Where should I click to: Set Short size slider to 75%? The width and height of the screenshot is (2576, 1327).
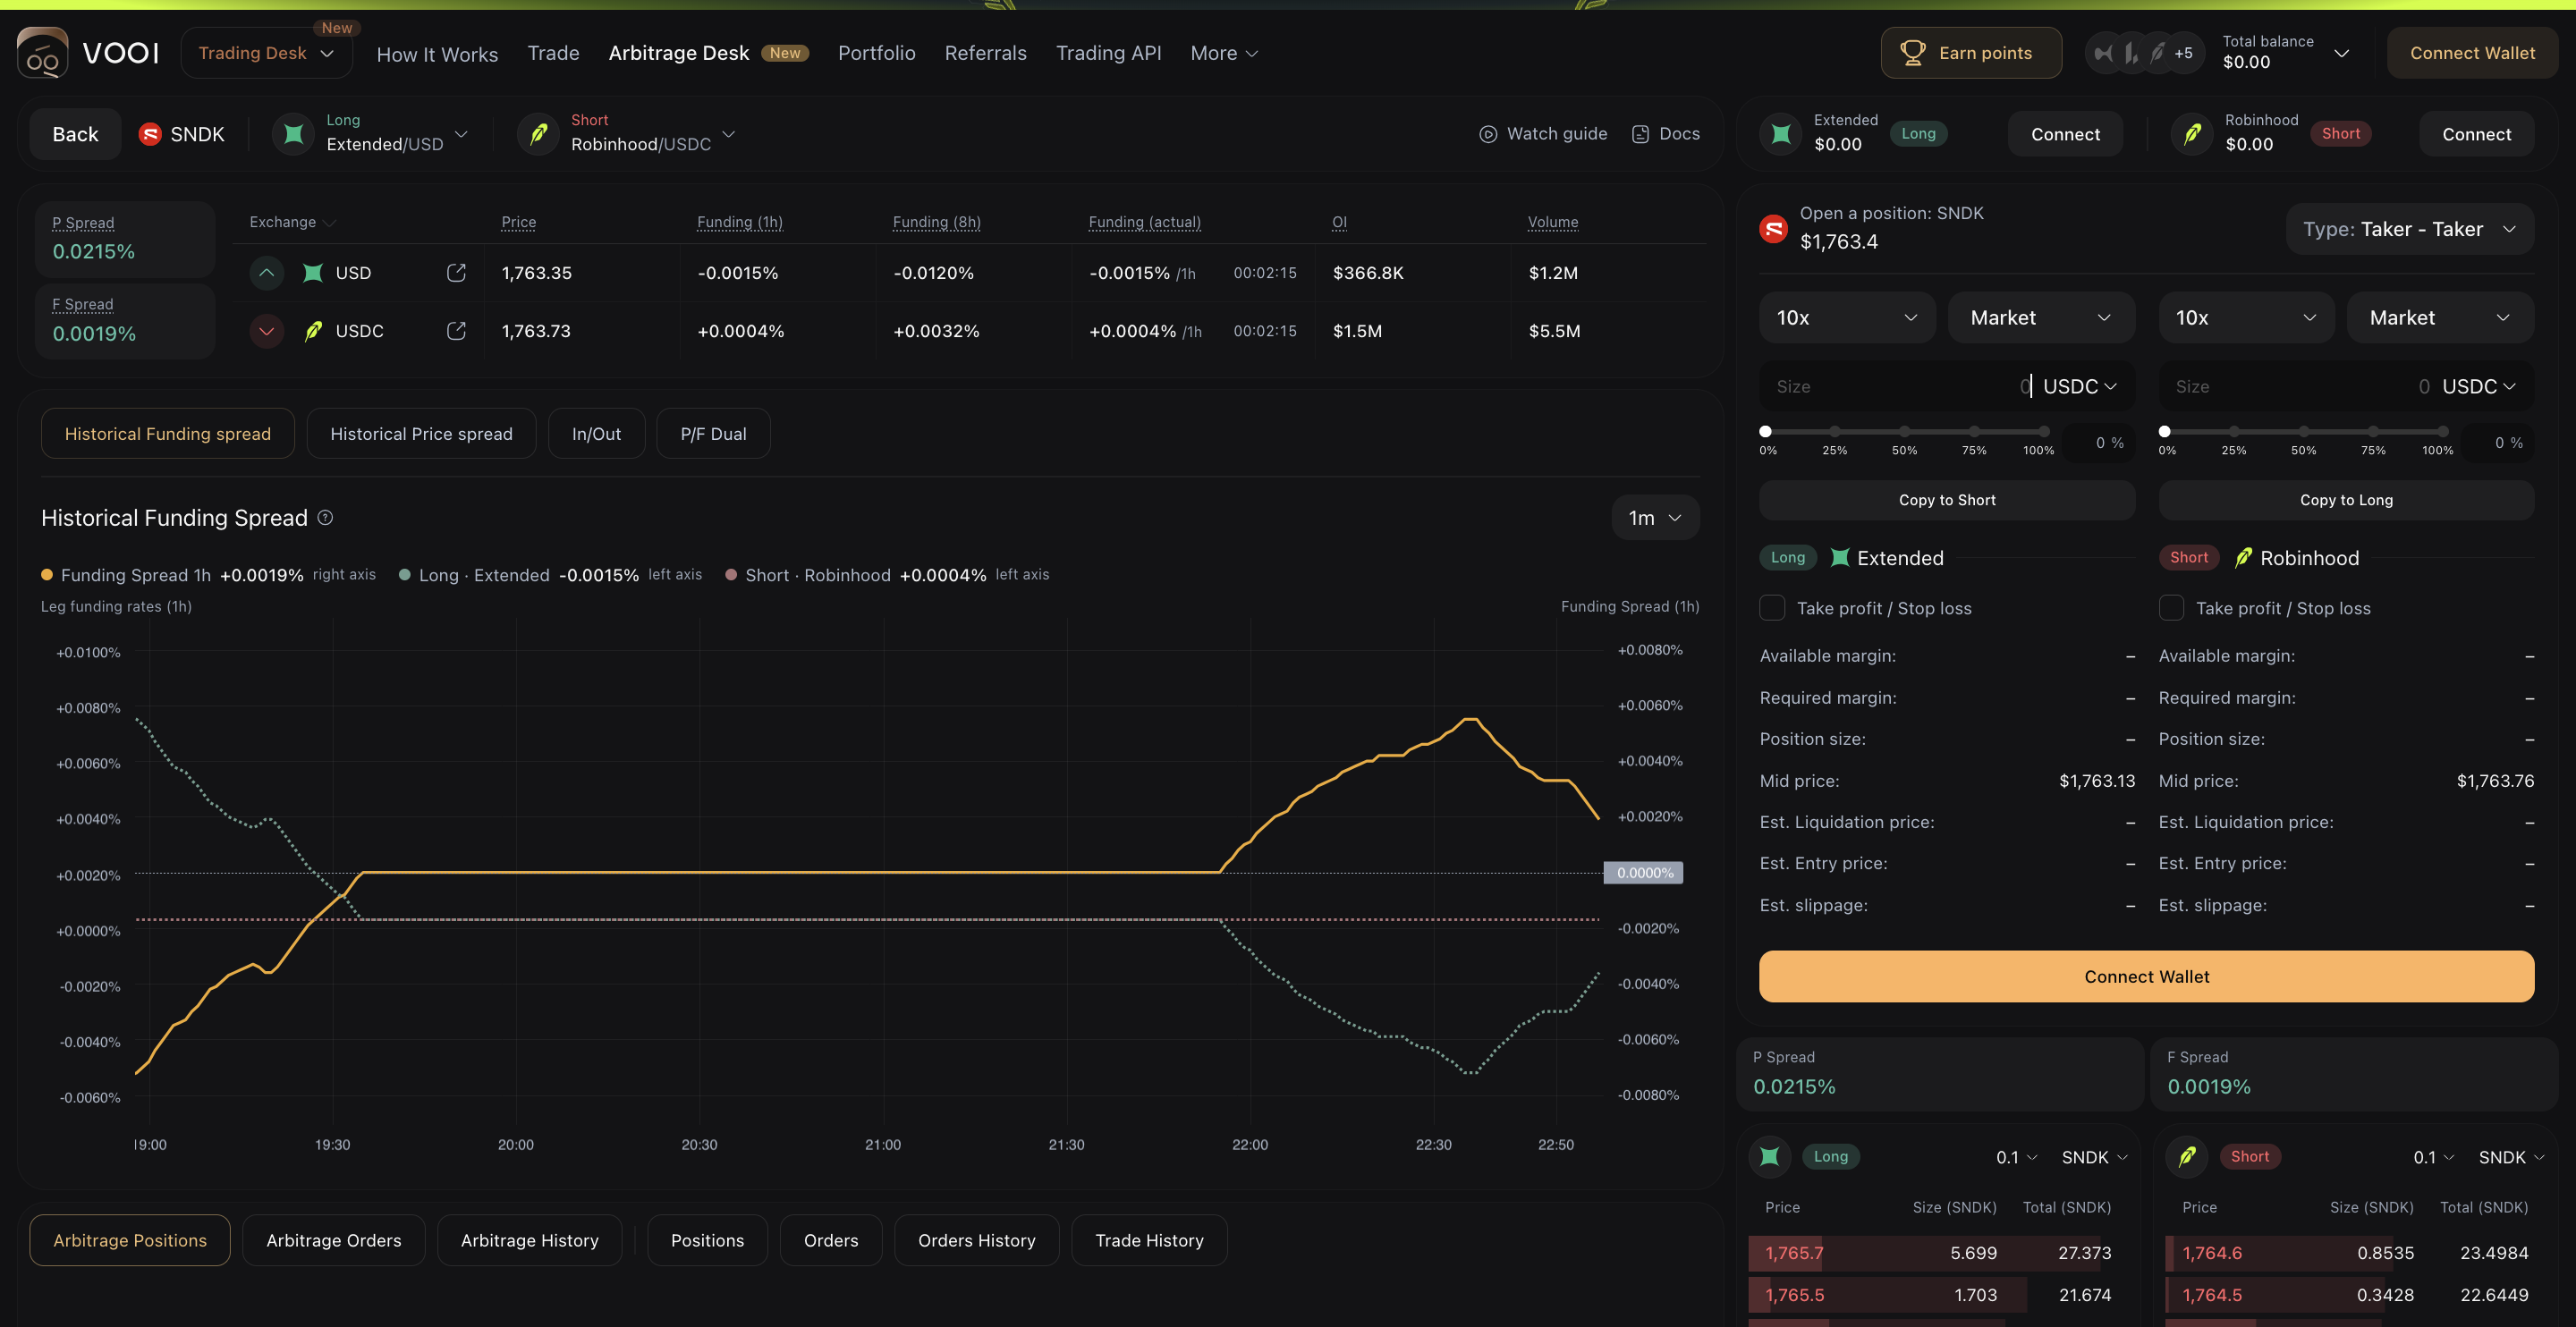click(2373, 432)
